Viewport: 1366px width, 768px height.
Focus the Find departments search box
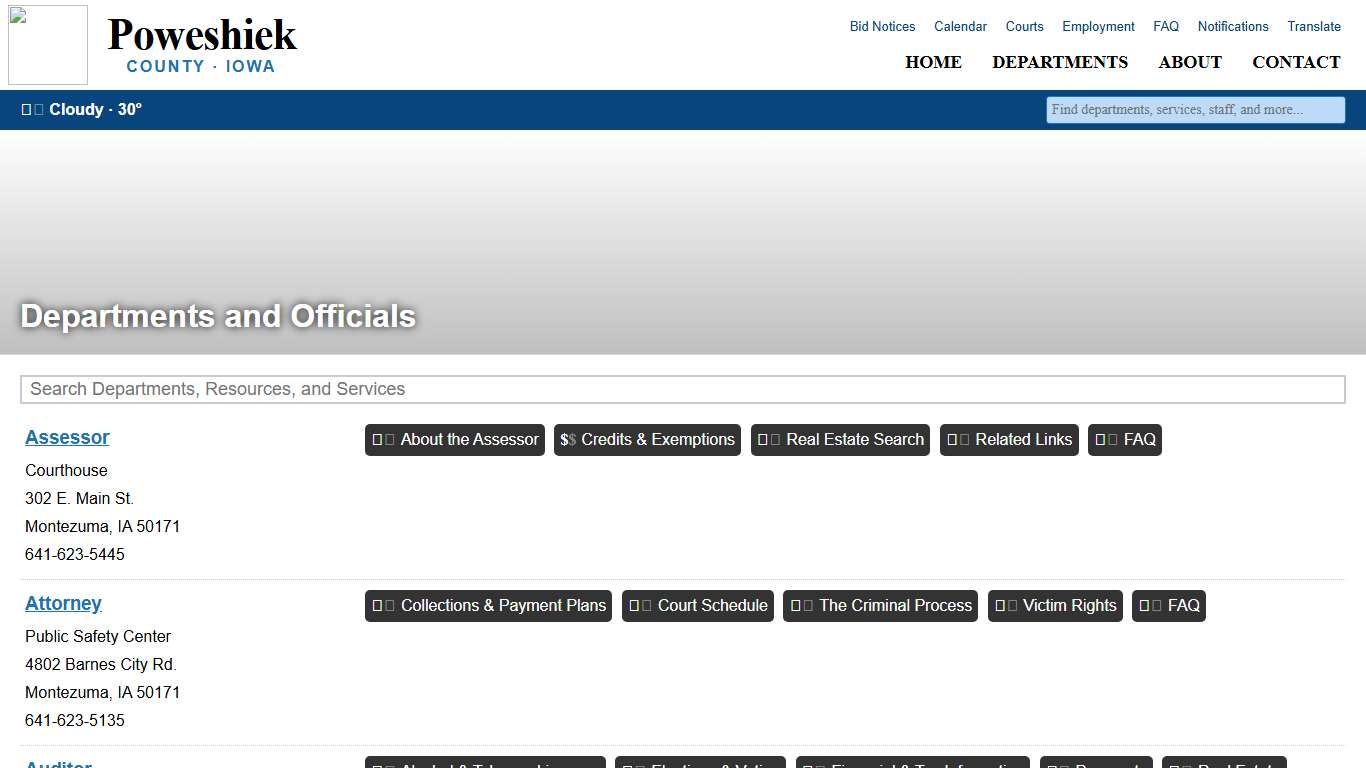1195,110
